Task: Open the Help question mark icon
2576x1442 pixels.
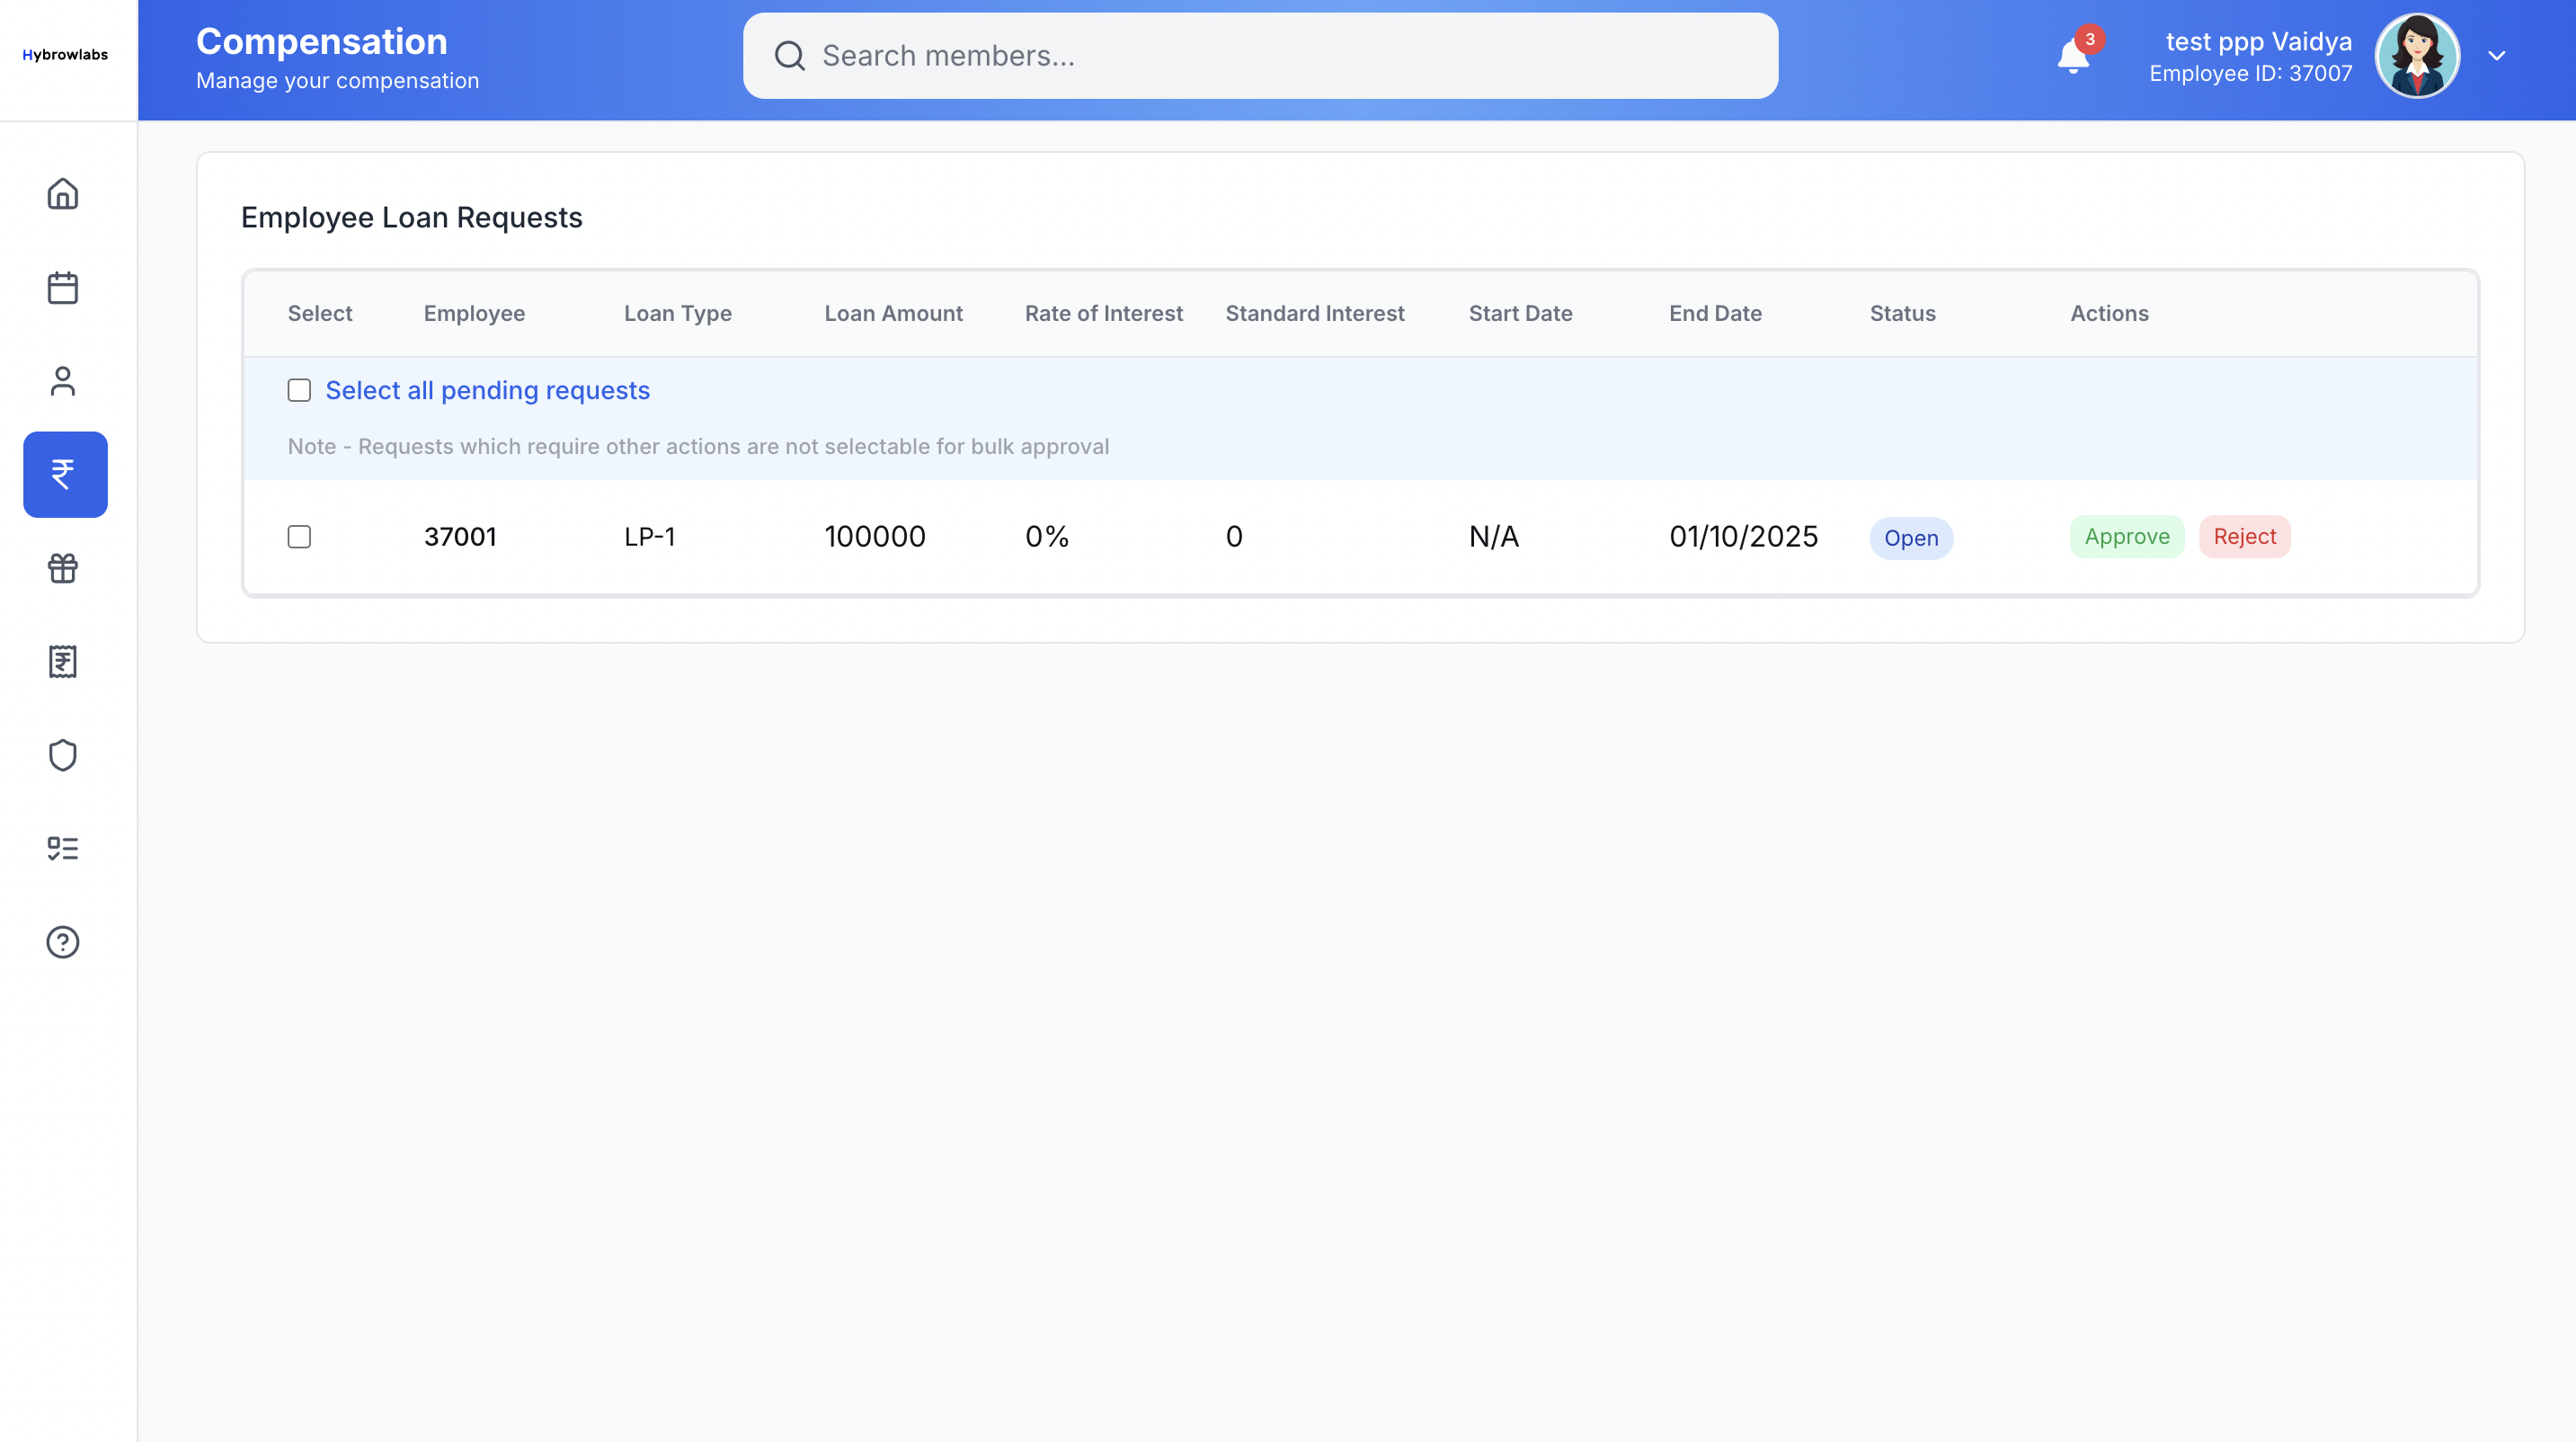Action: (63, 941)
